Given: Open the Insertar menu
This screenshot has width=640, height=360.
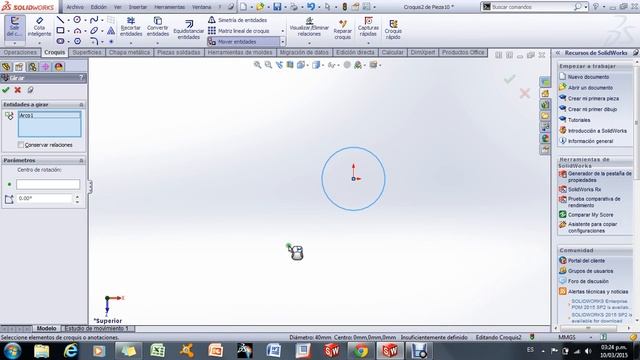Looking at the screenshot, I should coord(138,7).
